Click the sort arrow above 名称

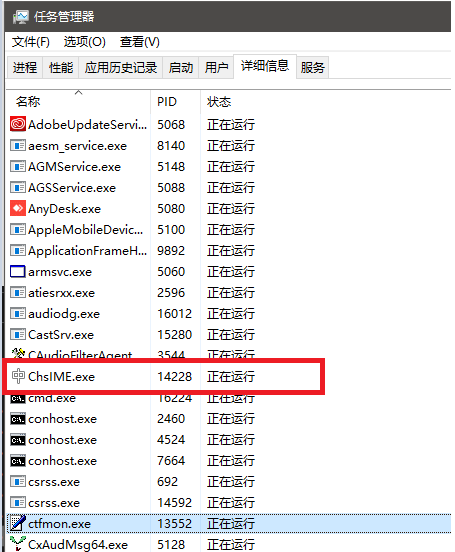(79, 93)
